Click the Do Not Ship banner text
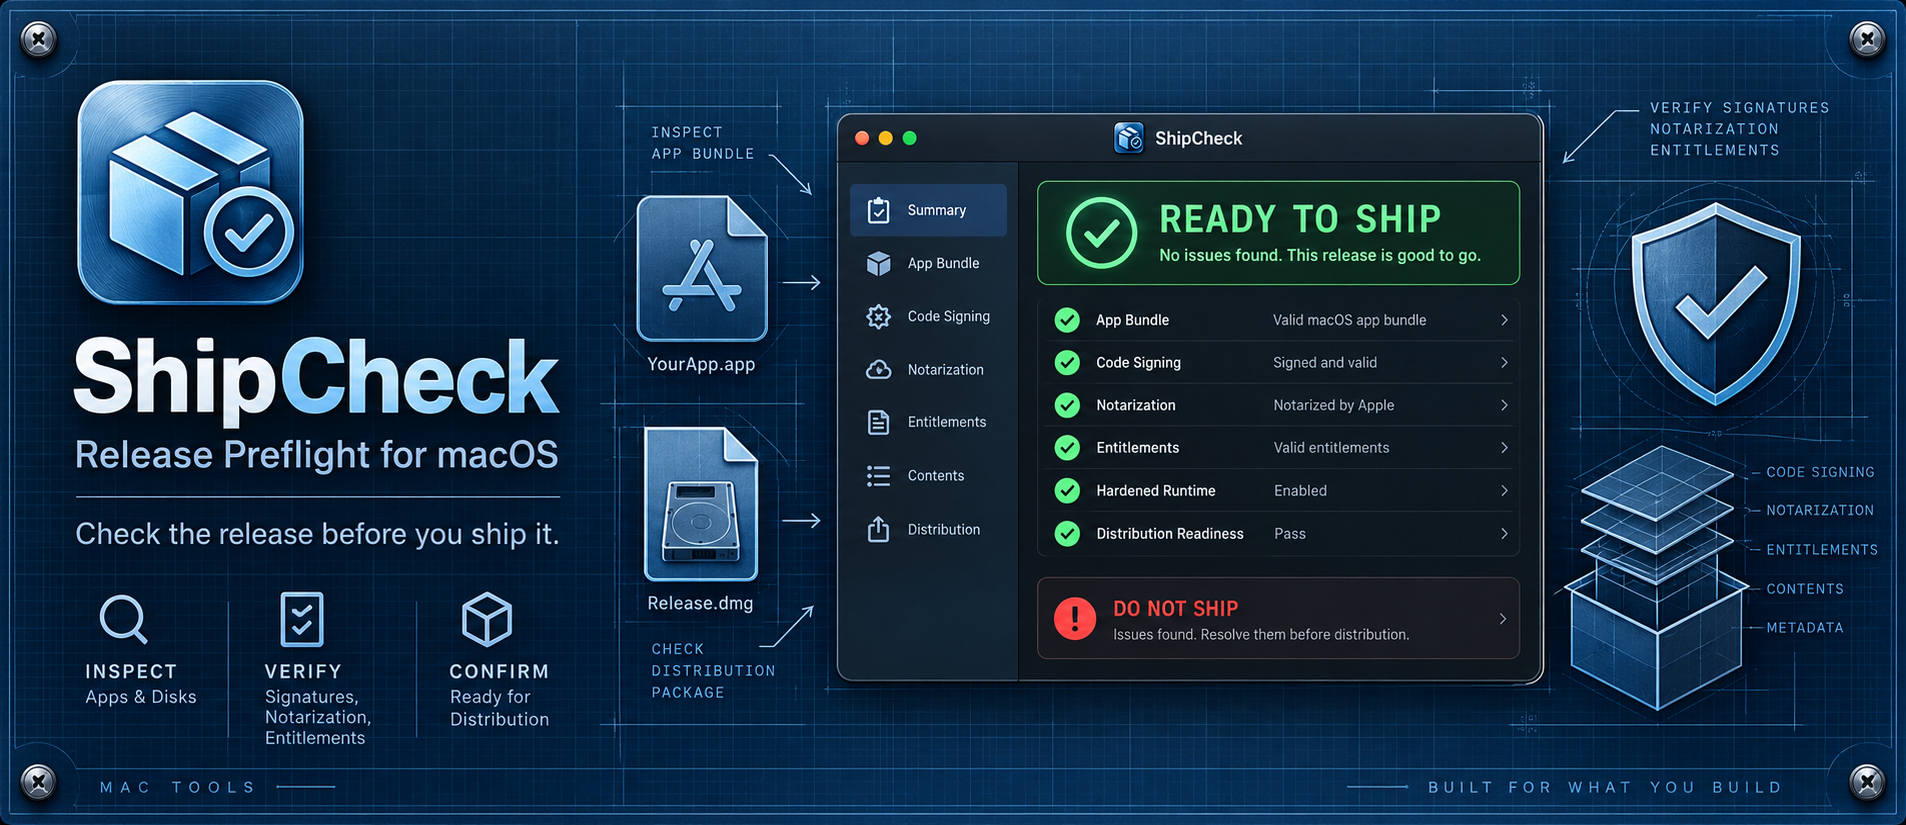 pyautogui.click(x=1176, y=608)
